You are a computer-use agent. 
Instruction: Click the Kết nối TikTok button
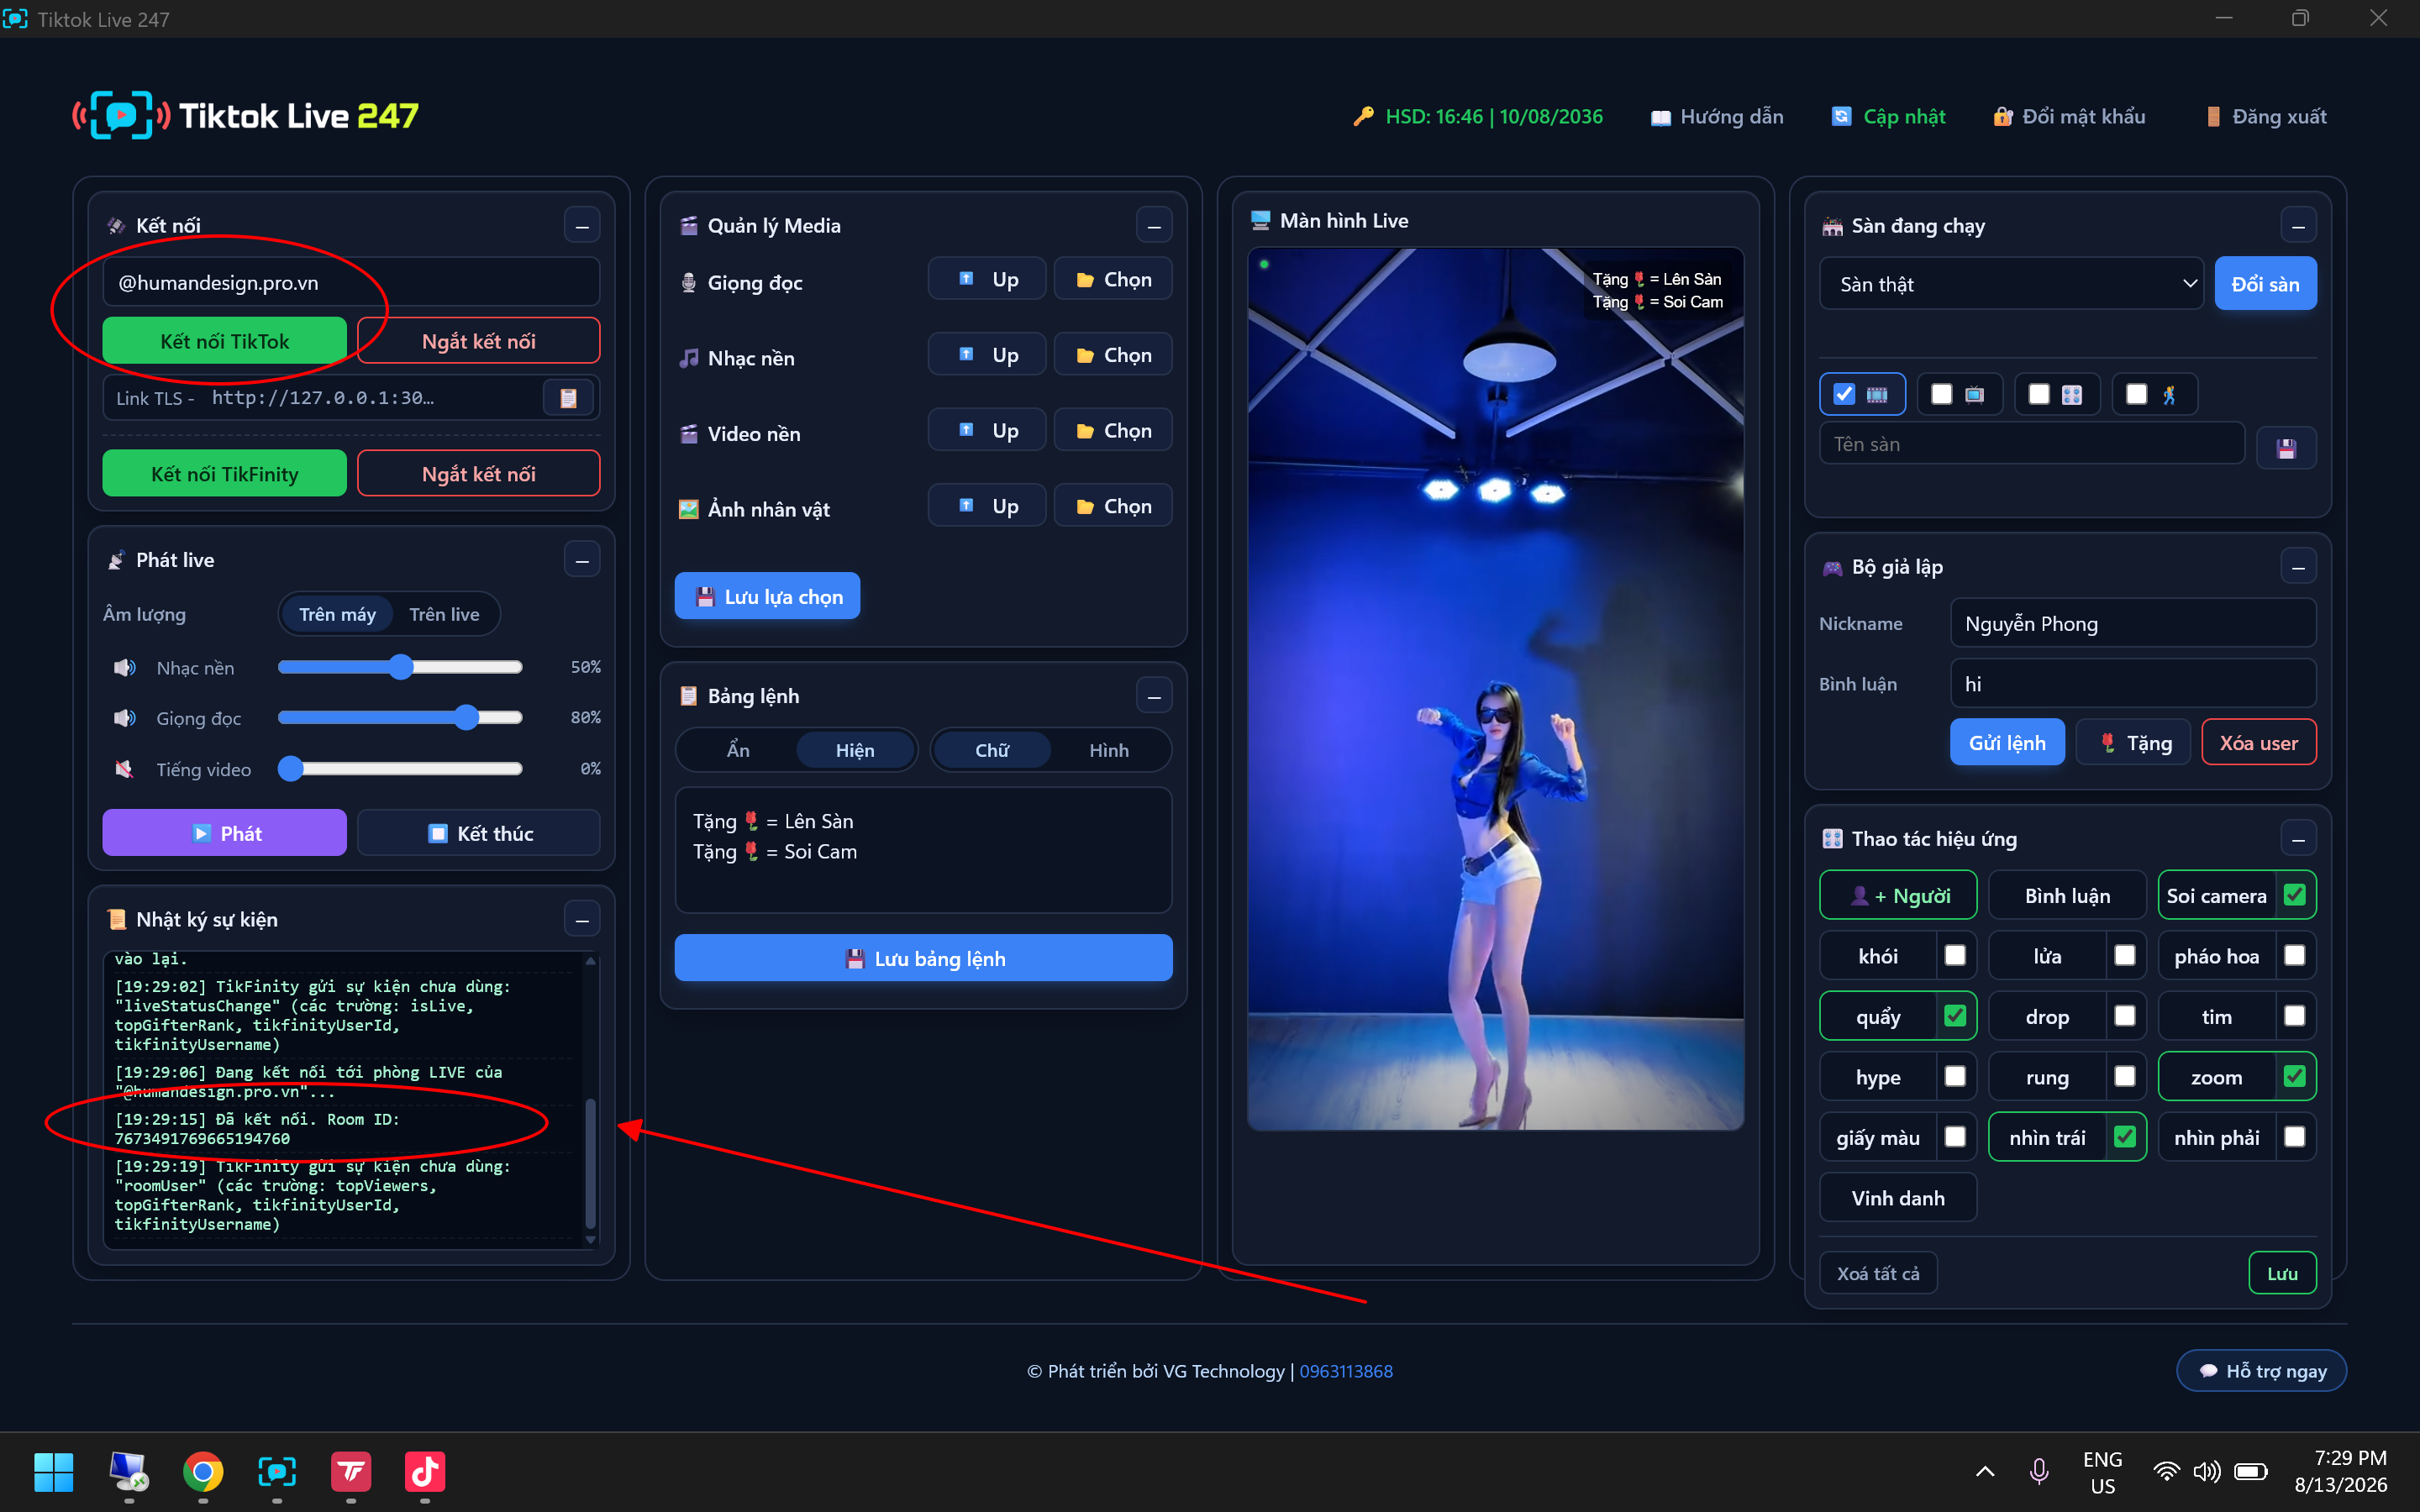coord(224,341)
